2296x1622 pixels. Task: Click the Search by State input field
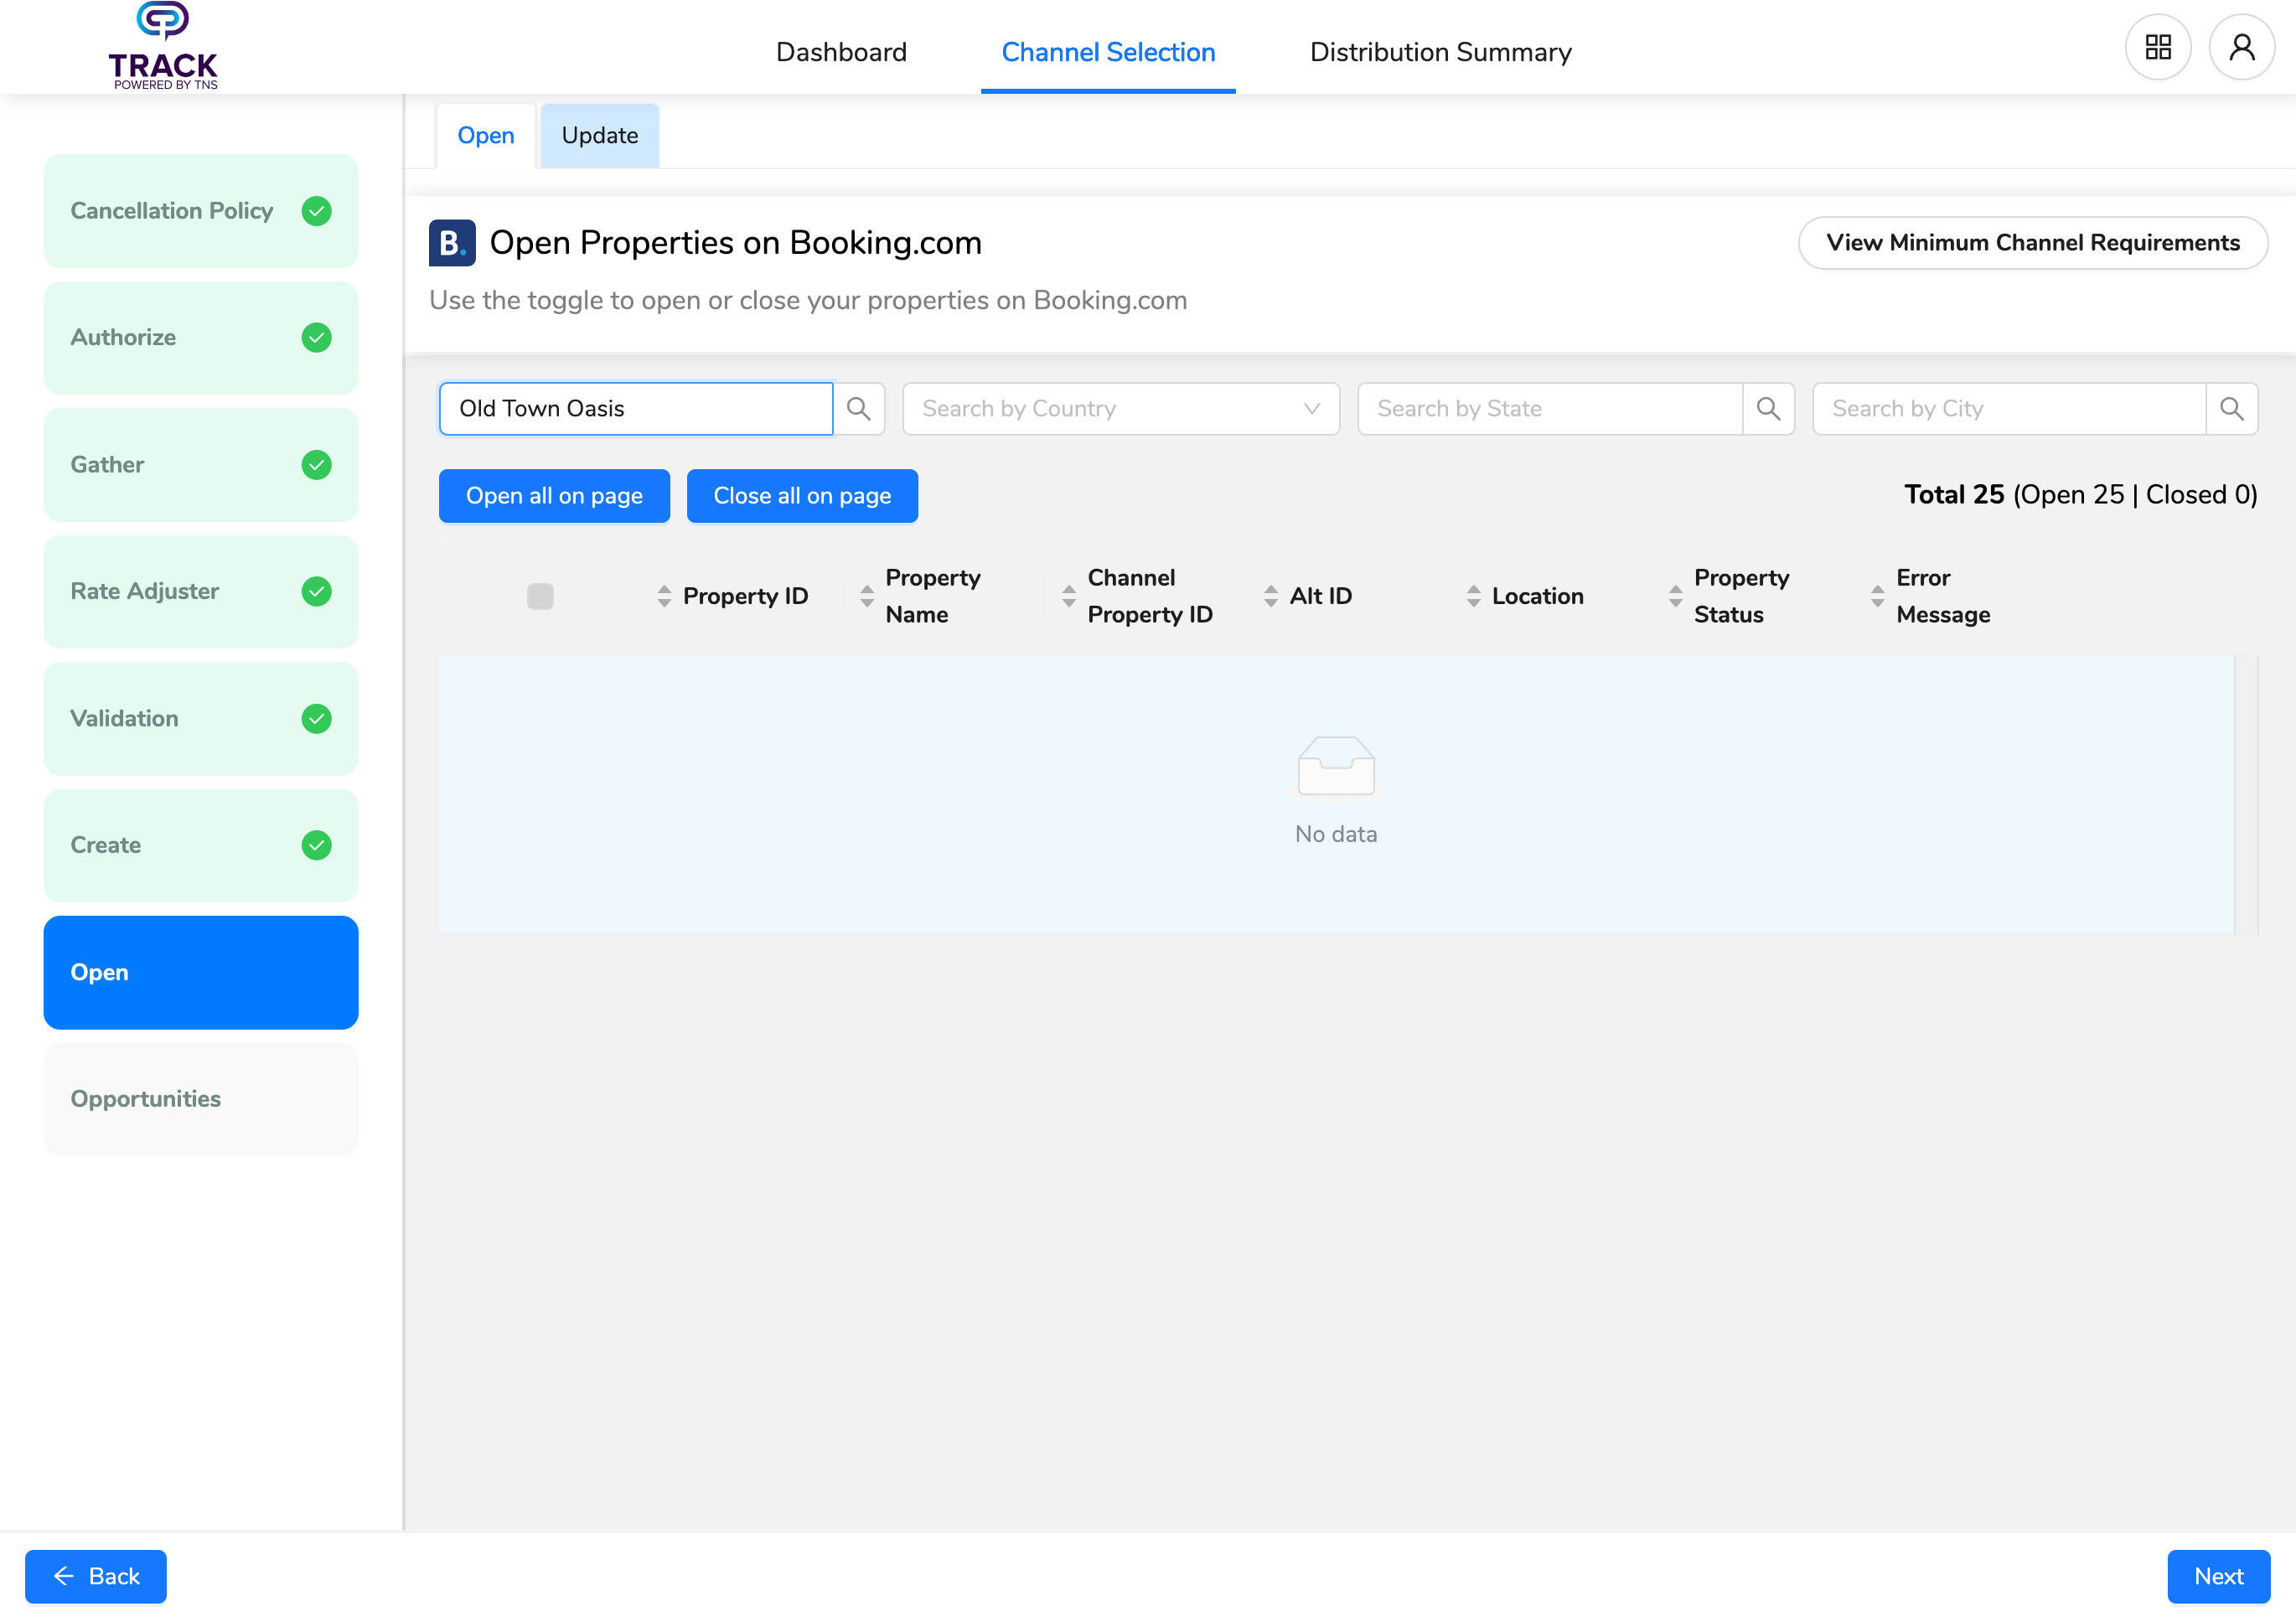click(x=1550, y=408)
